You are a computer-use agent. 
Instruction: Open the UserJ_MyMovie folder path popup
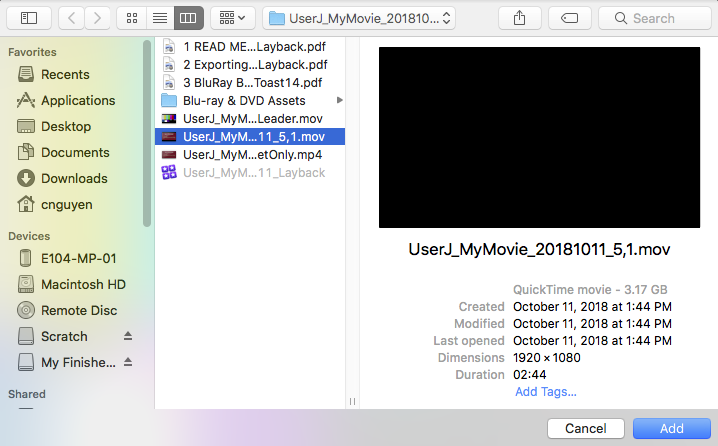pos(359,18)
